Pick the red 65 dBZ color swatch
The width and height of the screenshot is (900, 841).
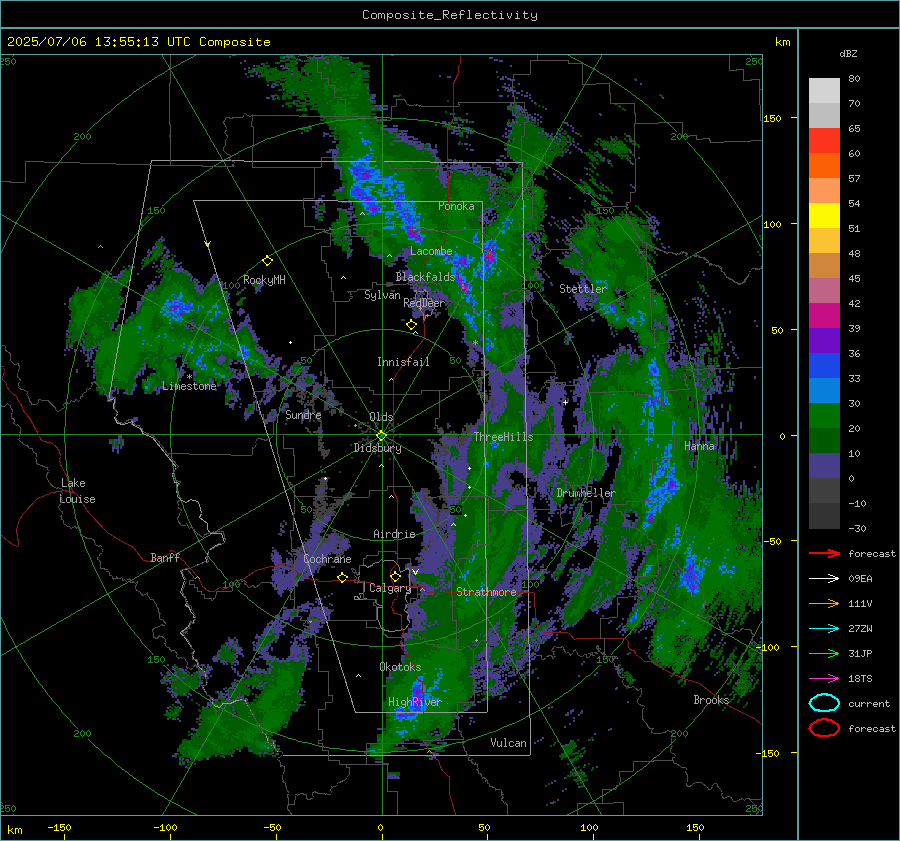pos(824,141)
